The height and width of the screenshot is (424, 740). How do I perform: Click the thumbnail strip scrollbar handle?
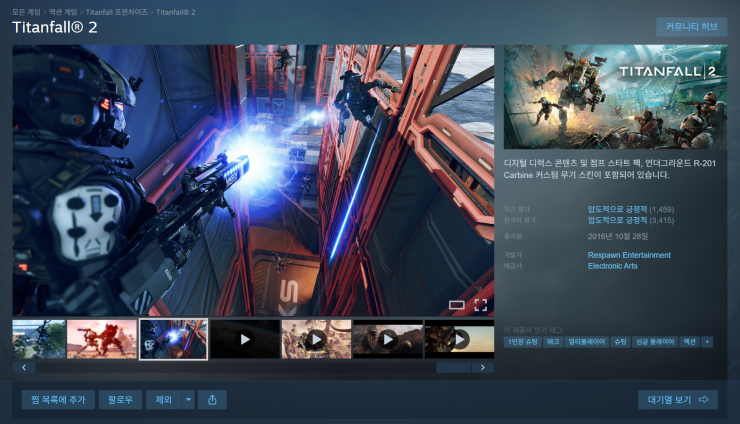click(454, 367)
